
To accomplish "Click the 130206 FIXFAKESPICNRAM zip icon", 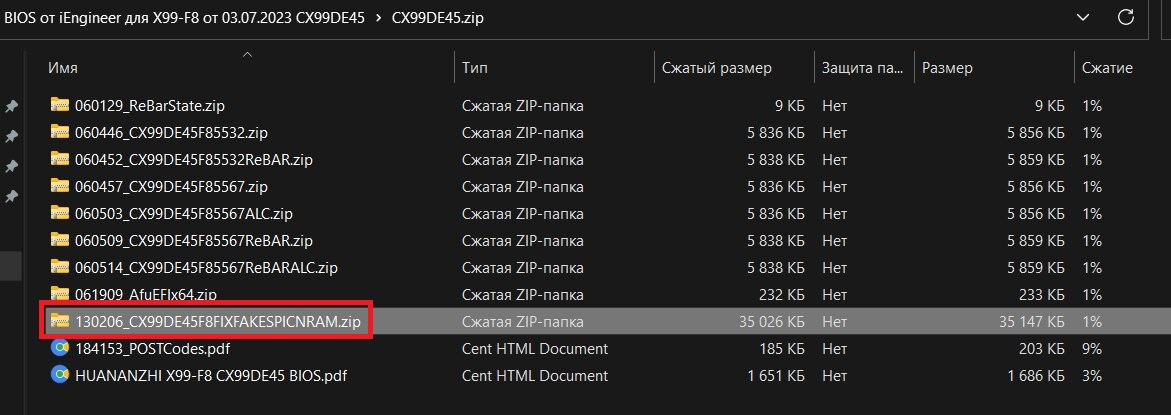I will [60, 321].
